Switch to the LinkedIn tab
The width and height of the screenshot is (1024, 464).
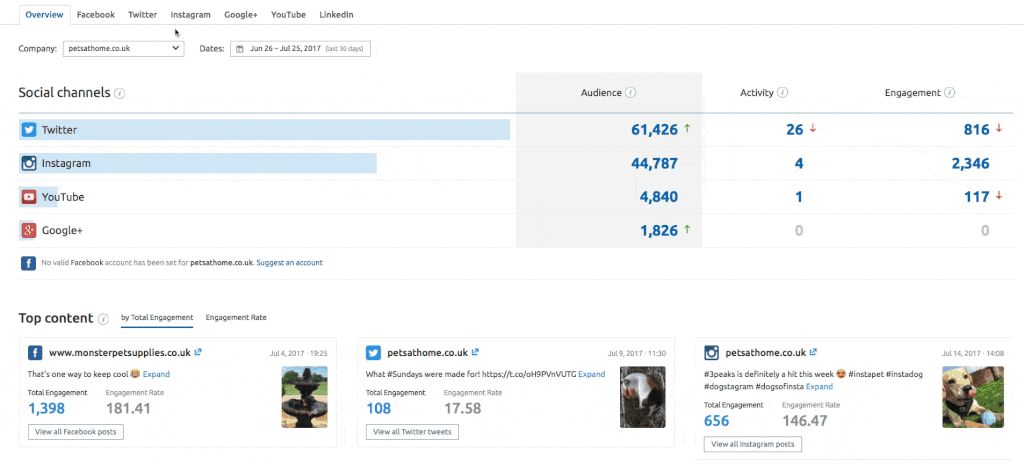coord(336,15)
